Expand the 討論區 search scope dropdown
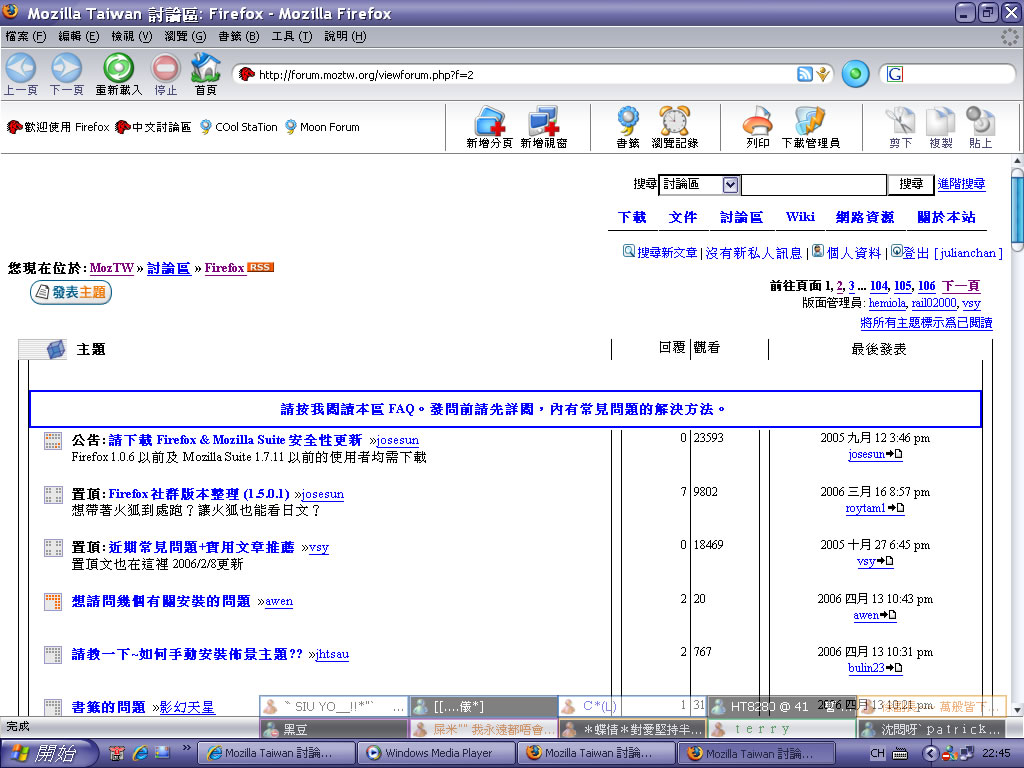The width and height of the screenshot is (1024, 768). point(730,185)
